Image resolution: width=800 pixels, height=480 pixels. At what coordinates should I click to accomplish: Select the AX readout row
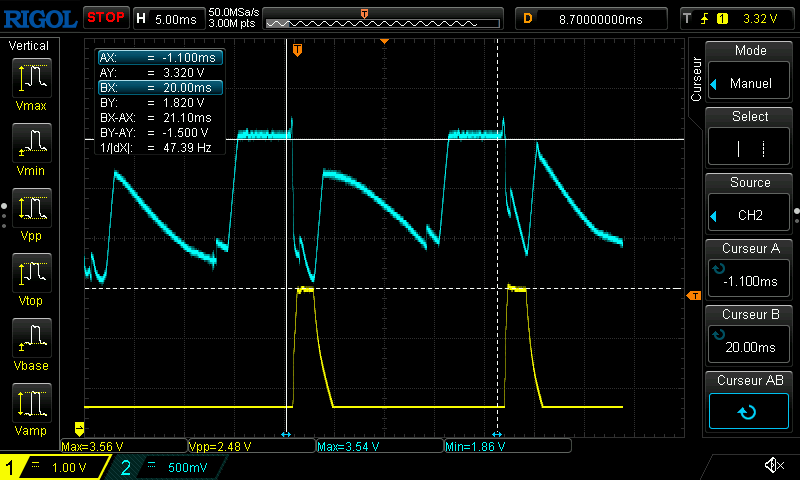coord(160,58)
